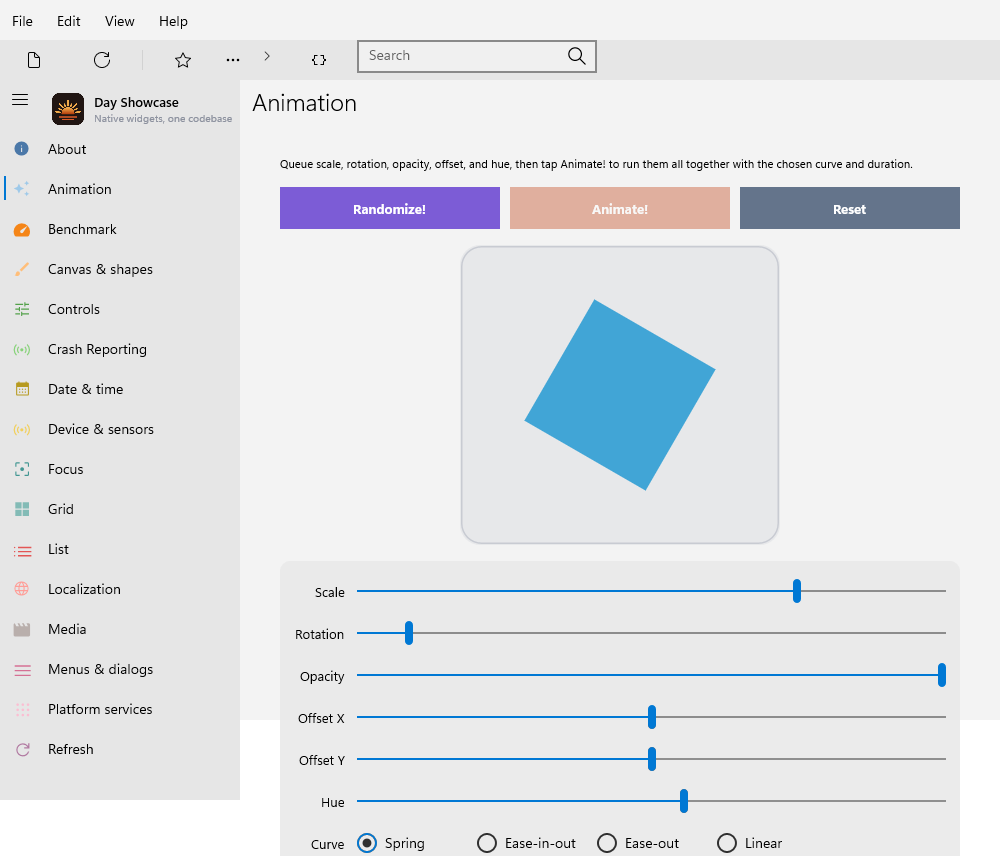Select the Ease-in-out curve option
This screenshot has height=856, width=1000.
487,843
